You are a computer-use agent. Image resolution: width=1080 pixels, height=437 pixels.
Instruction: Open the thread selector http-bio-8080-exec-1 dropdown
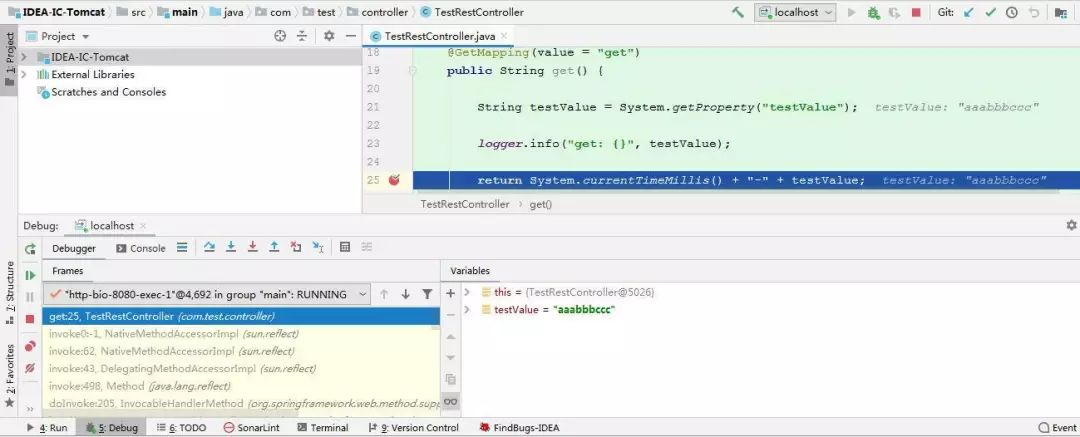[x=207, y=294]
